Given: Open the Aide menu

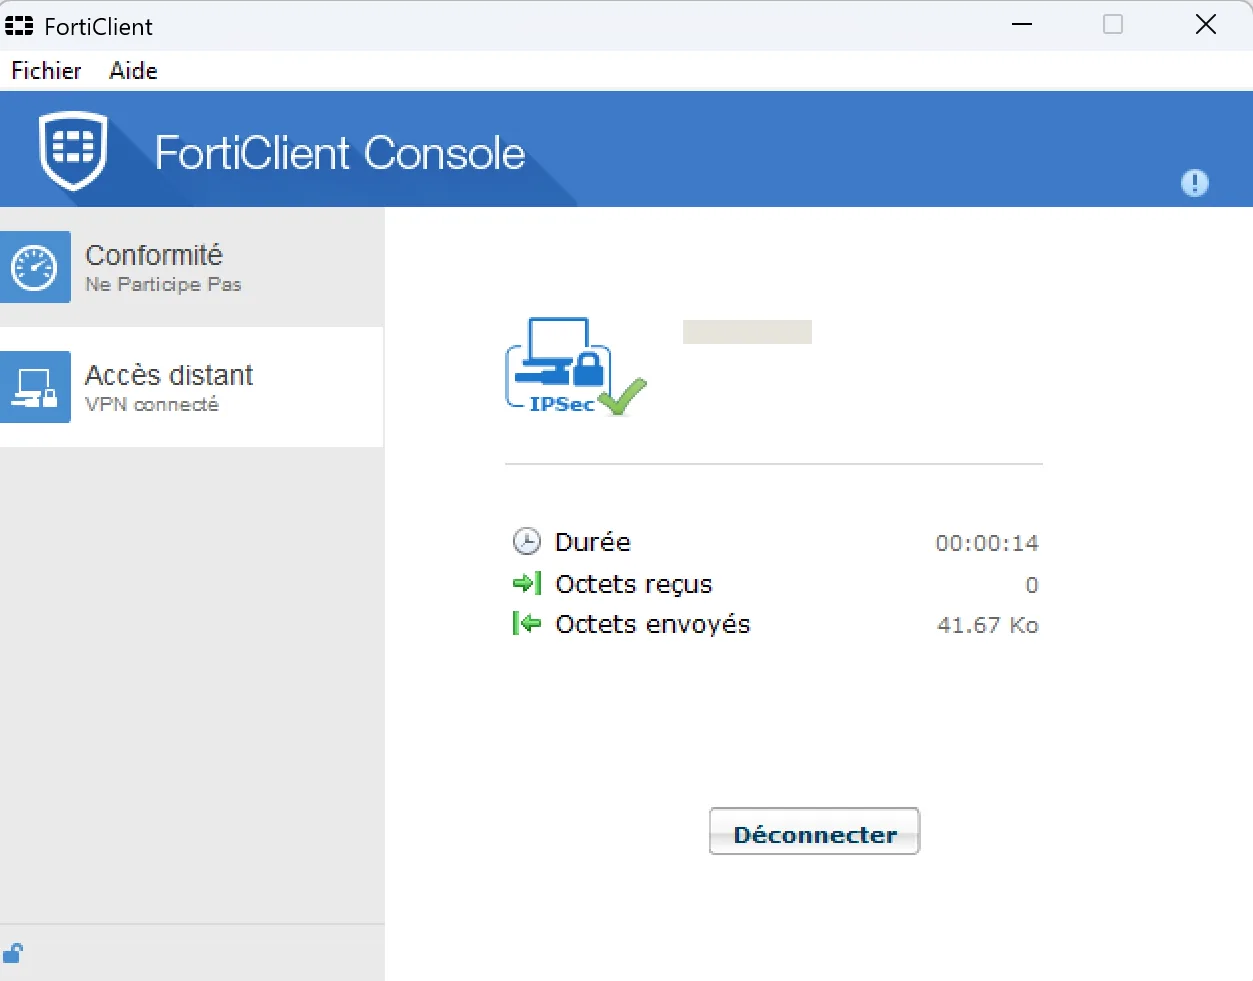Looking at the screenshot, I should (133, 71).
